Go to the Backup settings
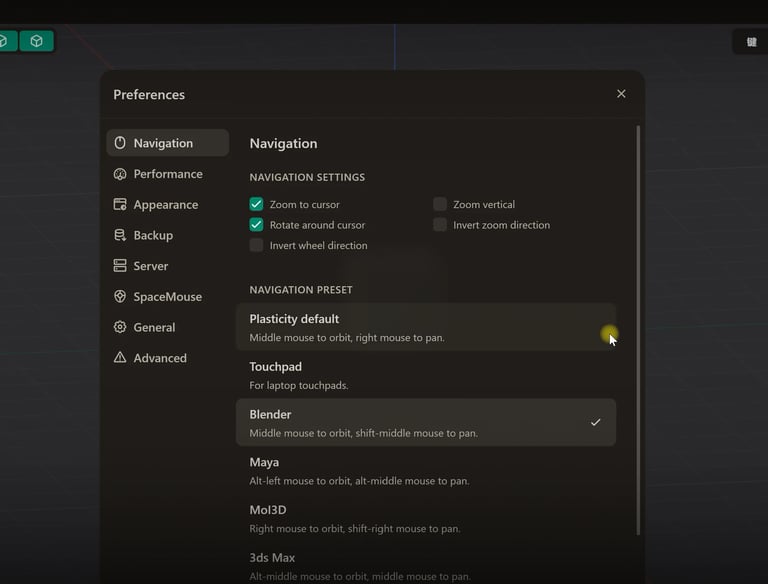Image resolution: width=768 pixels, height=584 pixels. 168,235
